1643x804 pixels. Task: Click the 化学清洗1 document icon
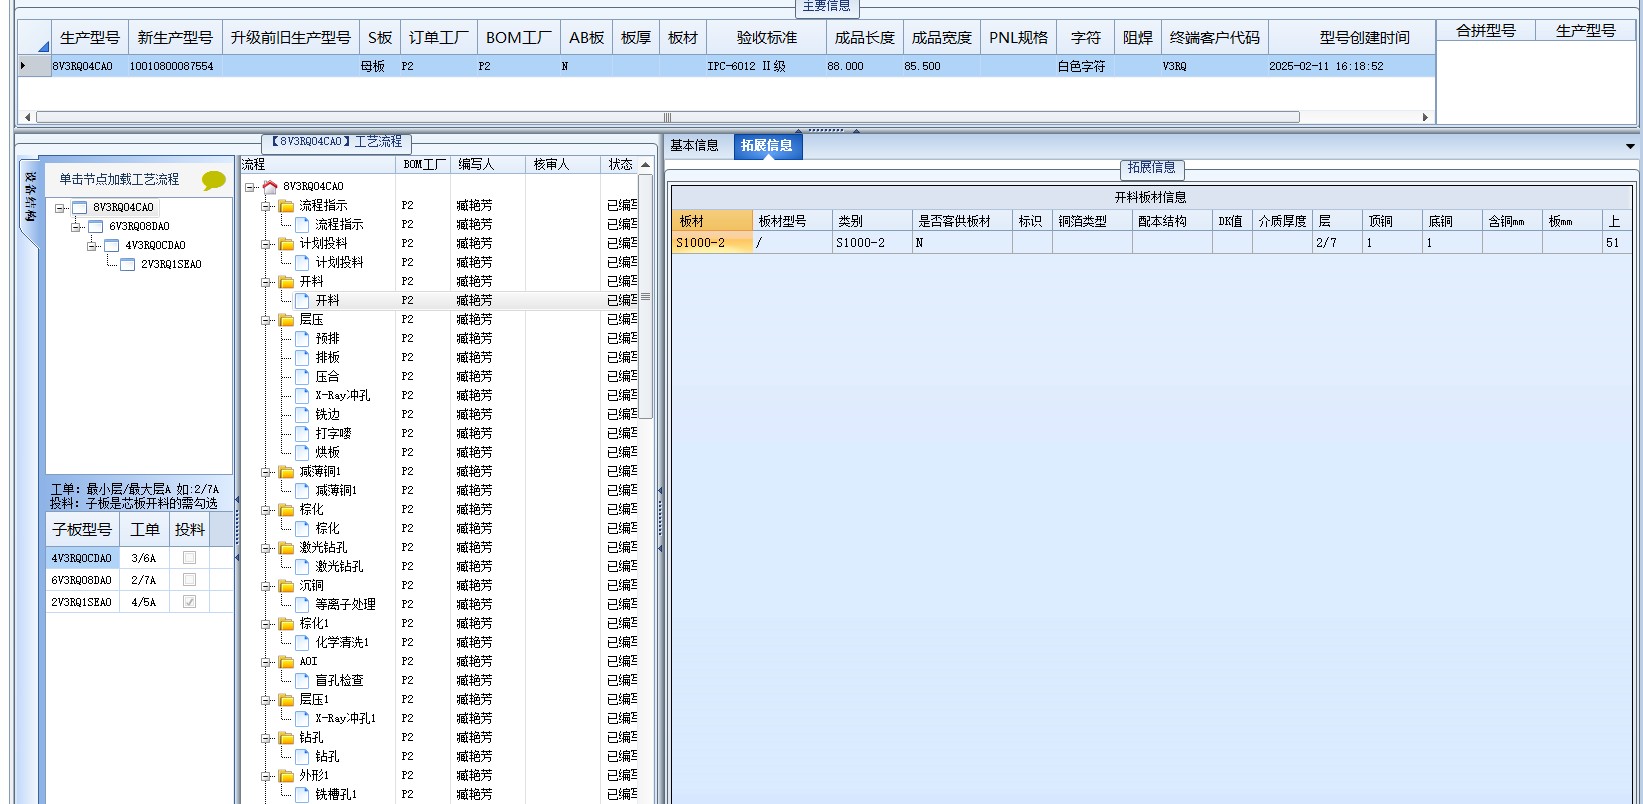tap(302, 643)
